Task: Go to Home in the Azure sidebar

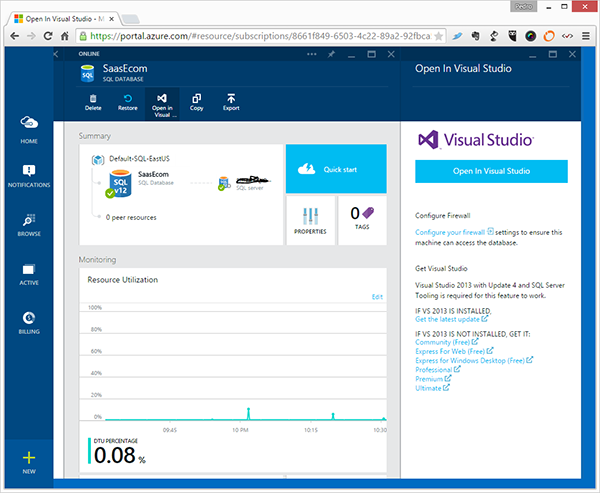Action: click(x=29, y=130)
